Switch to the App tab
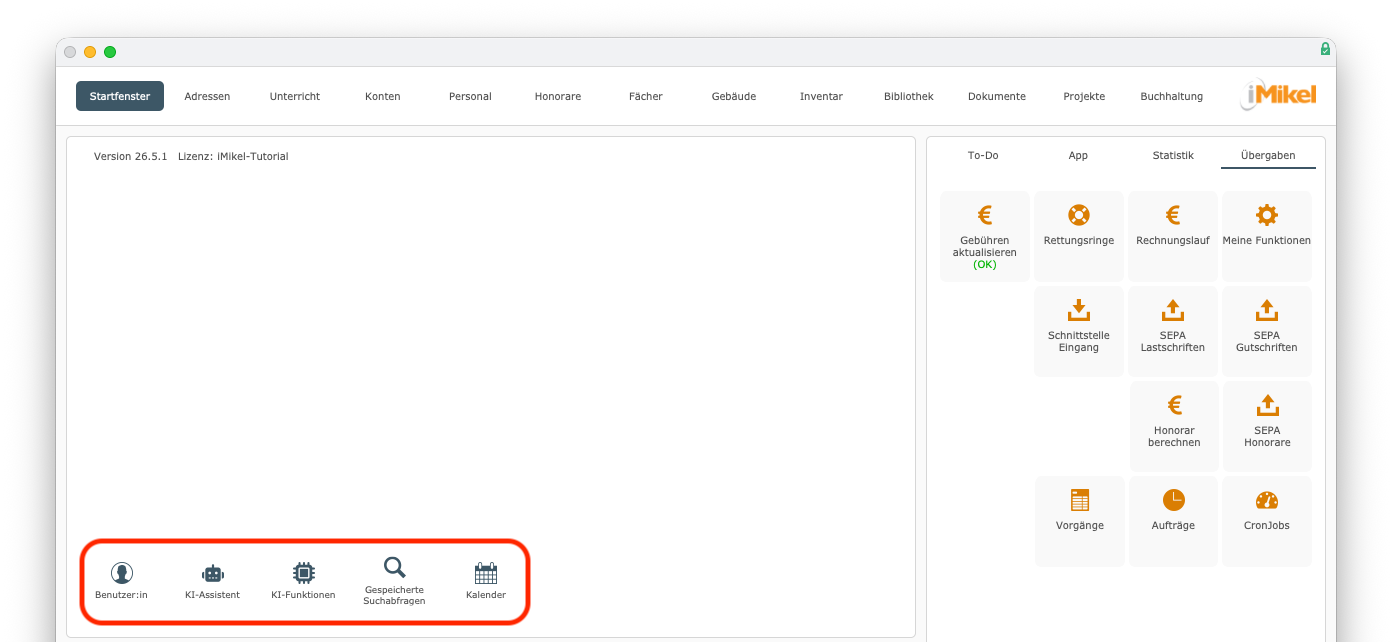This screenshot has height=642, width=1392. click(x=1078, y=155)
